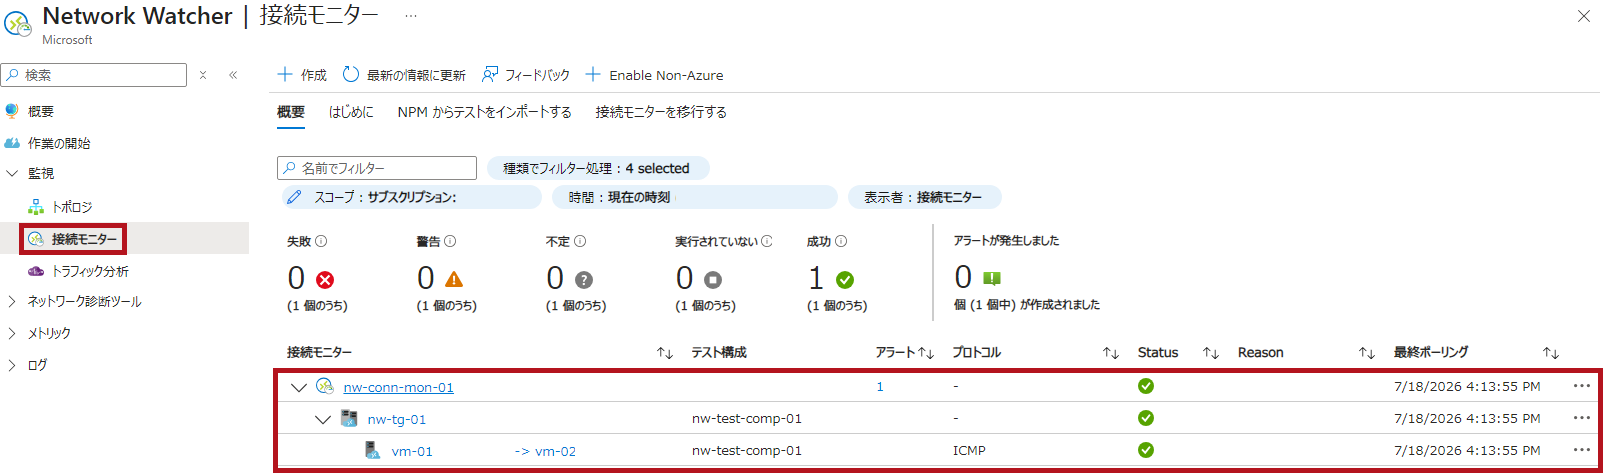Click the 名前でフィルター input field
Image resolution: width=1604 pixels, height=474 pixels.
point(377,168)
